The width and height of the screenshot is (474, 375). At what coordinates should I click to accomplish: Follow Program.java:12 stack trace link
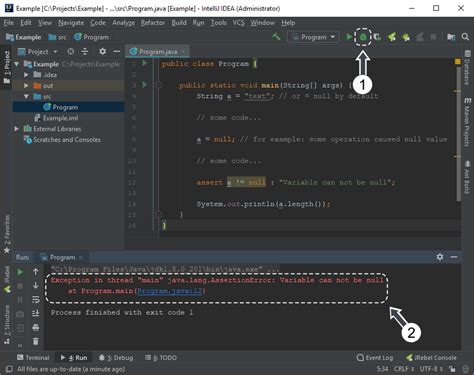tap(170, 291)
